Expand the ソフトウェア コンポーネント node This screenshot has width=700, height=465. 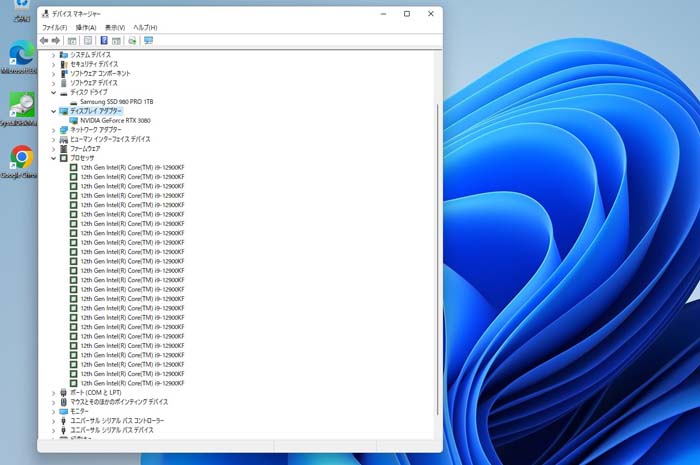coord(53,74)
